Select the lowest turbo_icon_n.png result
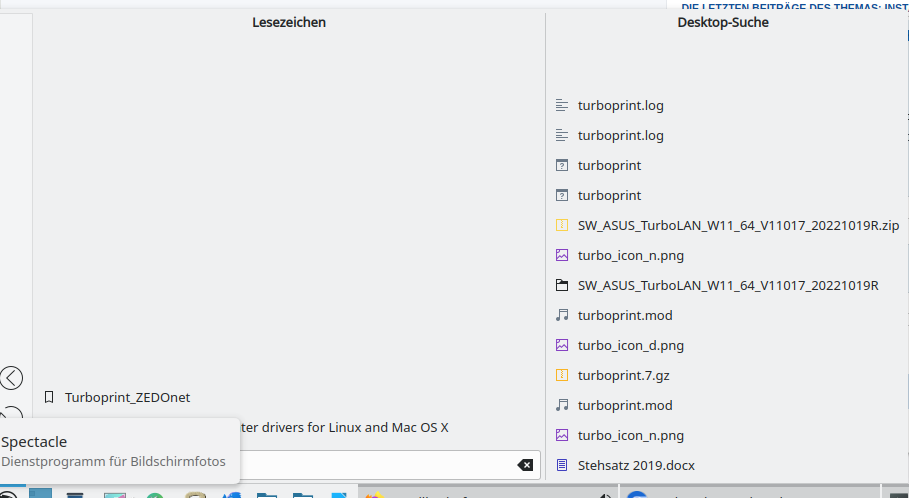Viewport: 909px width, 498px height. [x=630, y=435]
